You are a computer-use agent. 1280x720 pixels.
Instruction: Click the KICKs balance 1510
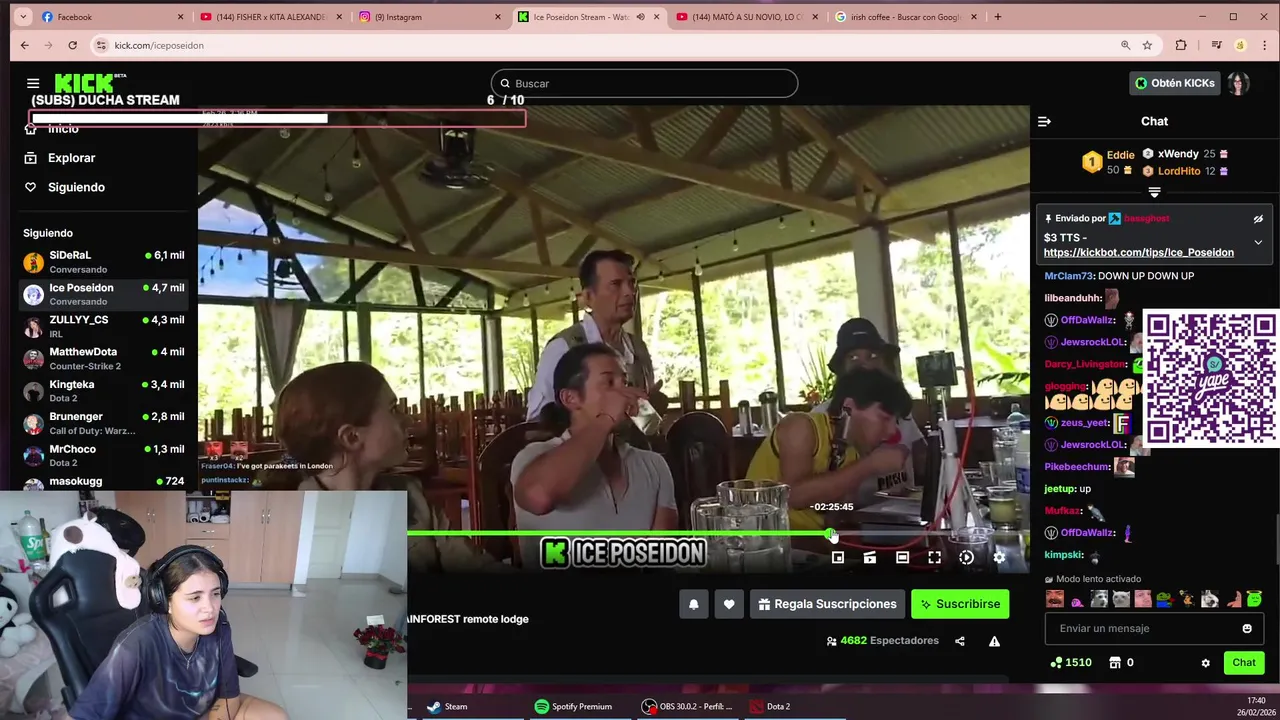point(1070,662)
